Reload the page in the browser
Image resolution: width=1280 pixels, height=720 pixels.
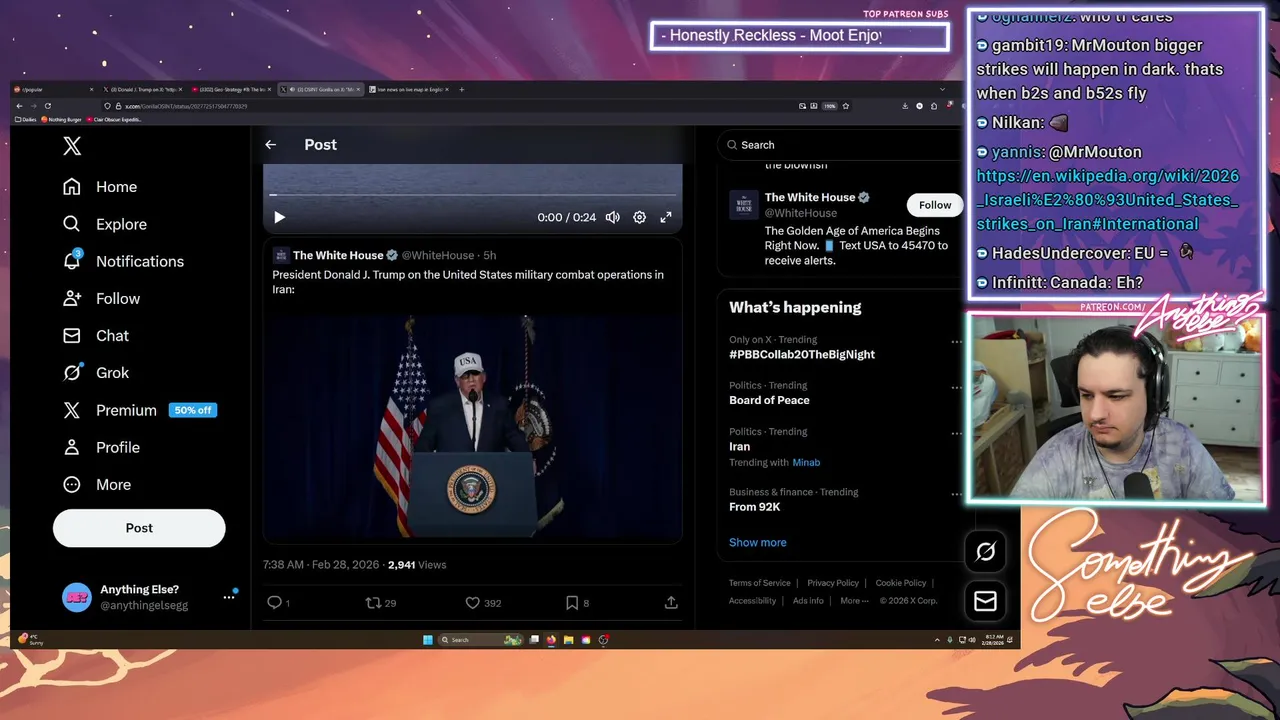tap(48, 106)
